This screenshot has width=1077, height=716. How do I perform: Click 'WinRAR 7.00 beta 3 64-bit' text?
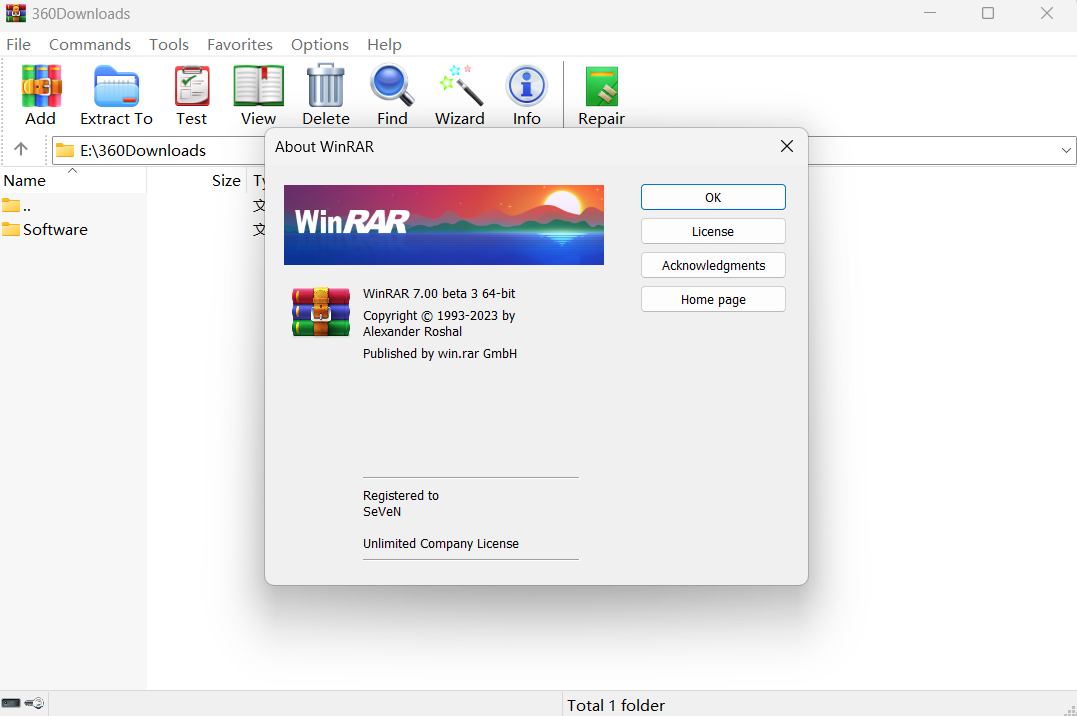pyautogui.click(x=439, y=293)
